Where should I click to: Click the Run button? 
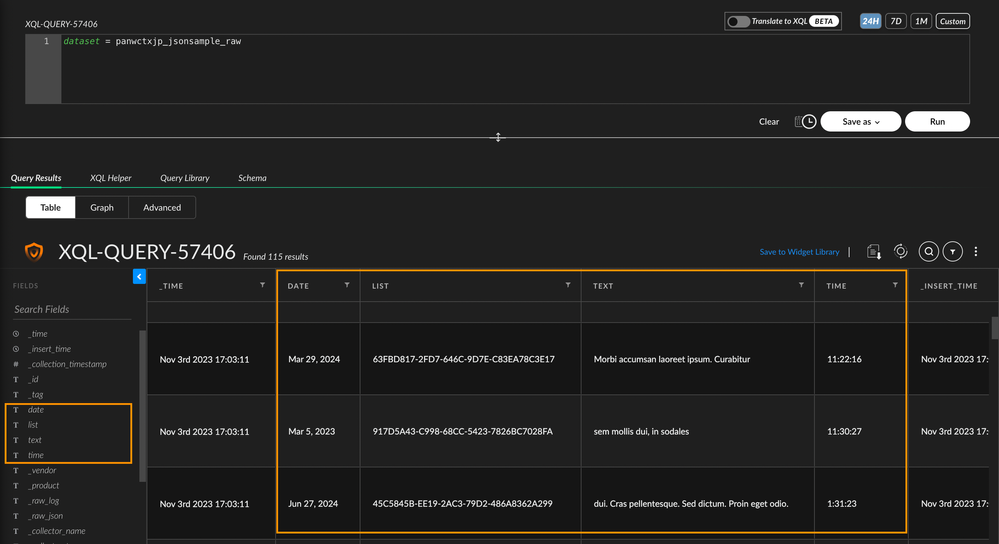(x=937, y=122)
